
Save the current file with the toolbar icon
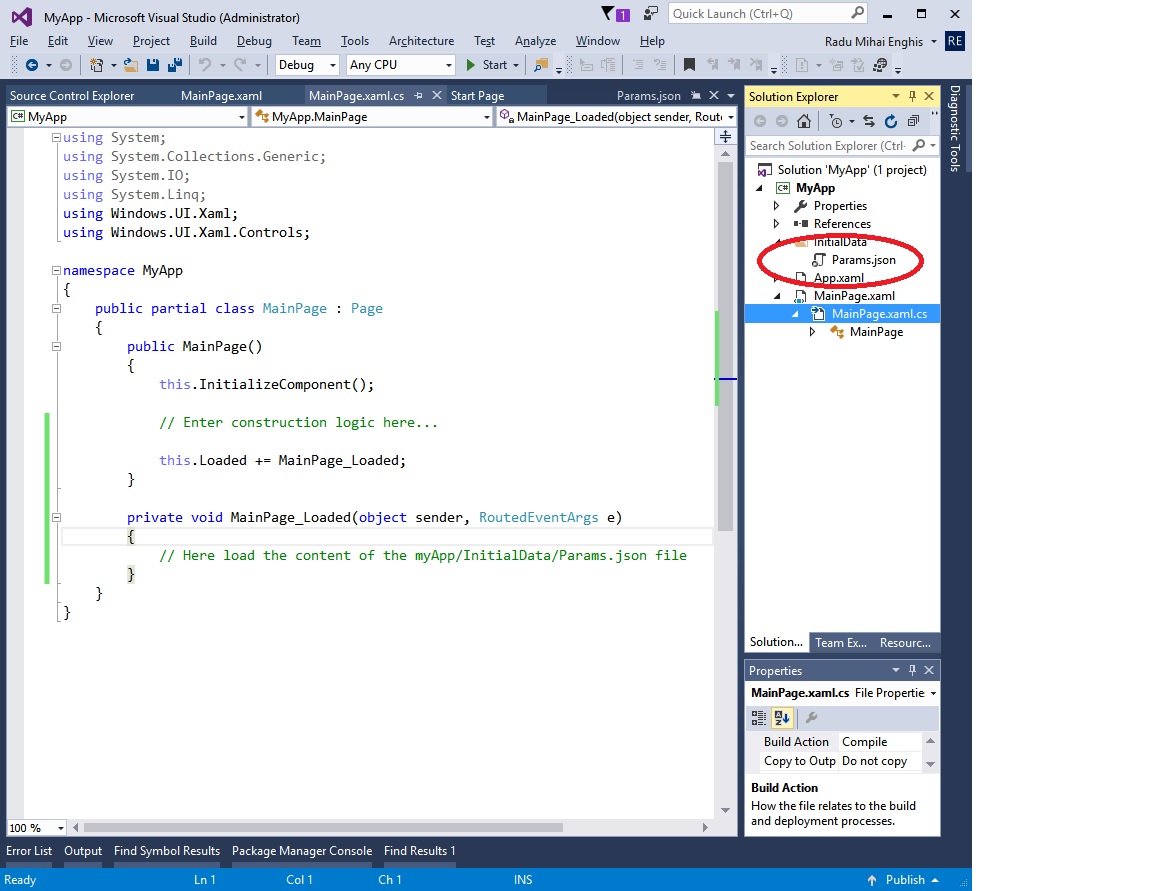pos(153,65)
